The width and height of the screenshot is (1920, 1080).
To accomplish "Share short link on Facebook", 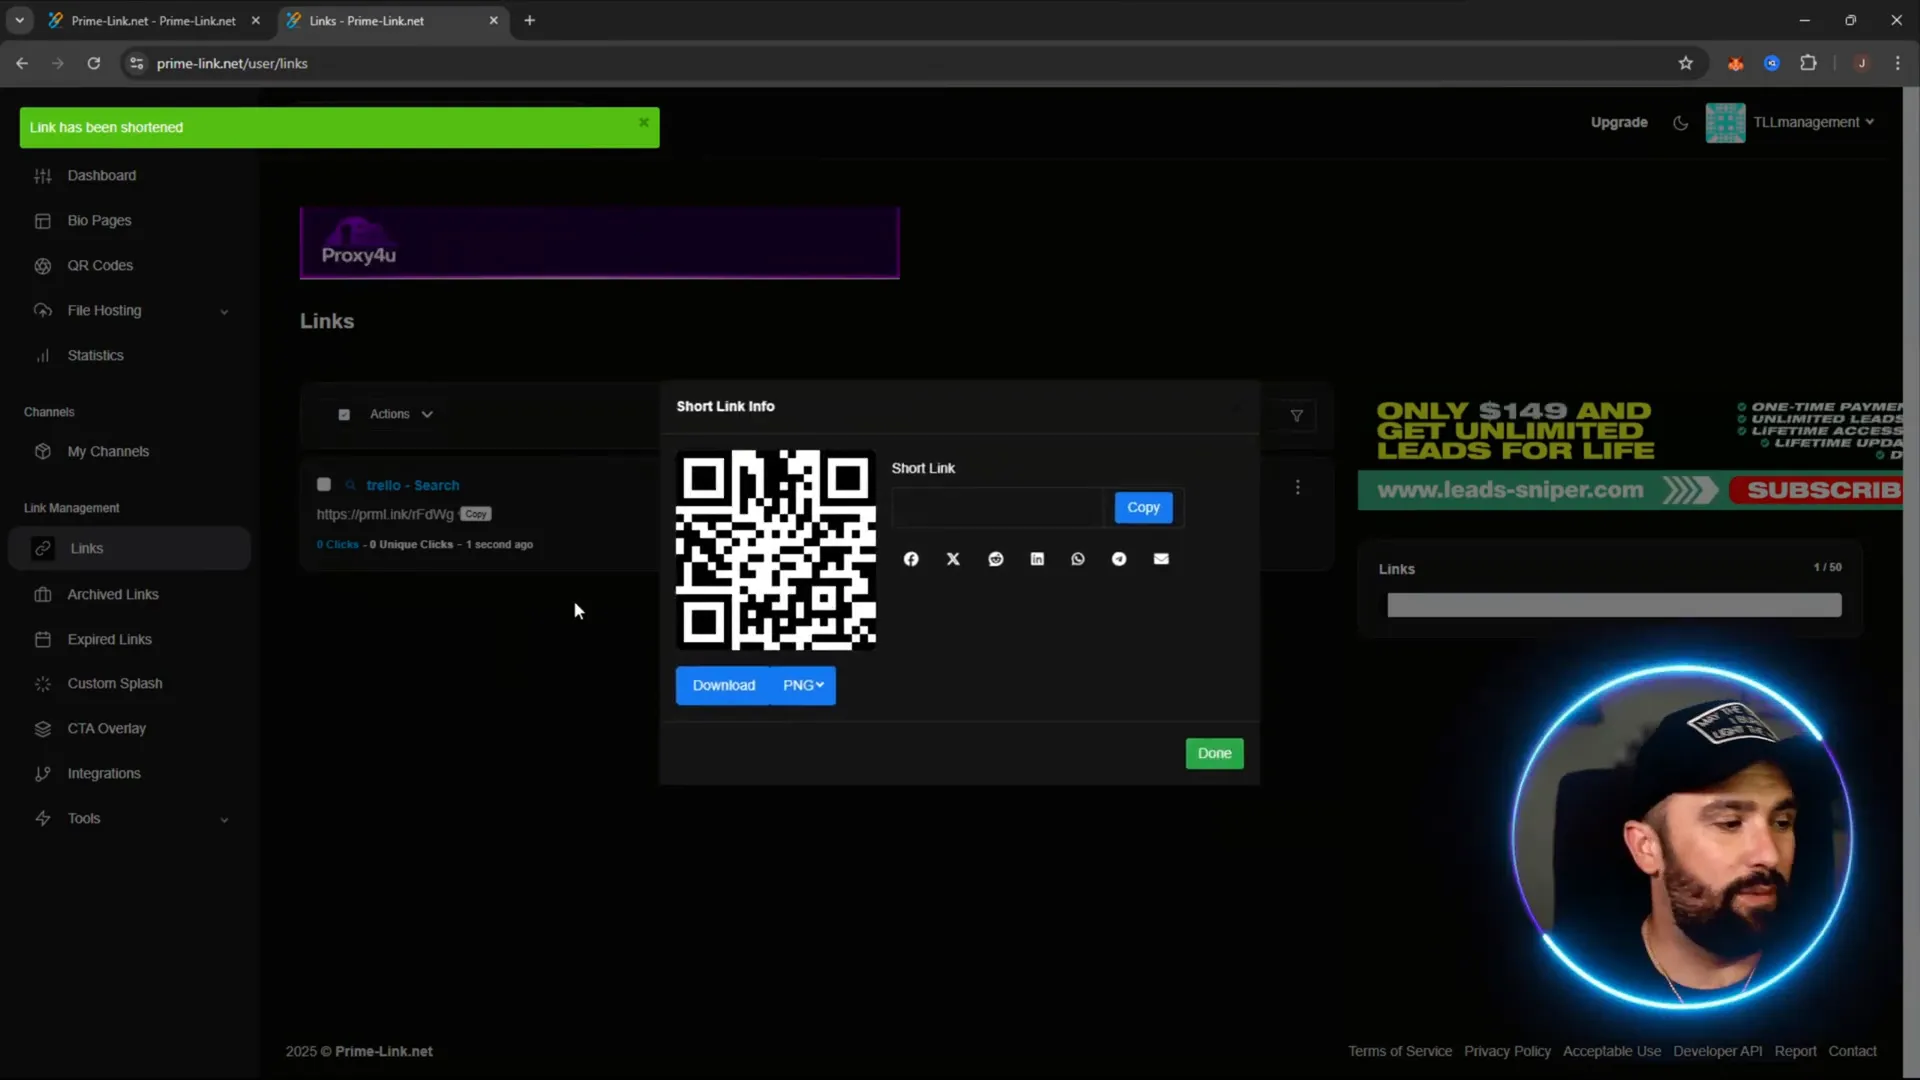I will 911,559.
